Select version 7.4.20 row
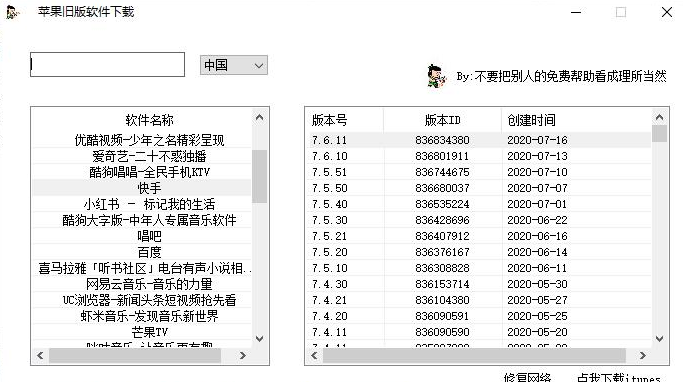 [x=479, y=316]
